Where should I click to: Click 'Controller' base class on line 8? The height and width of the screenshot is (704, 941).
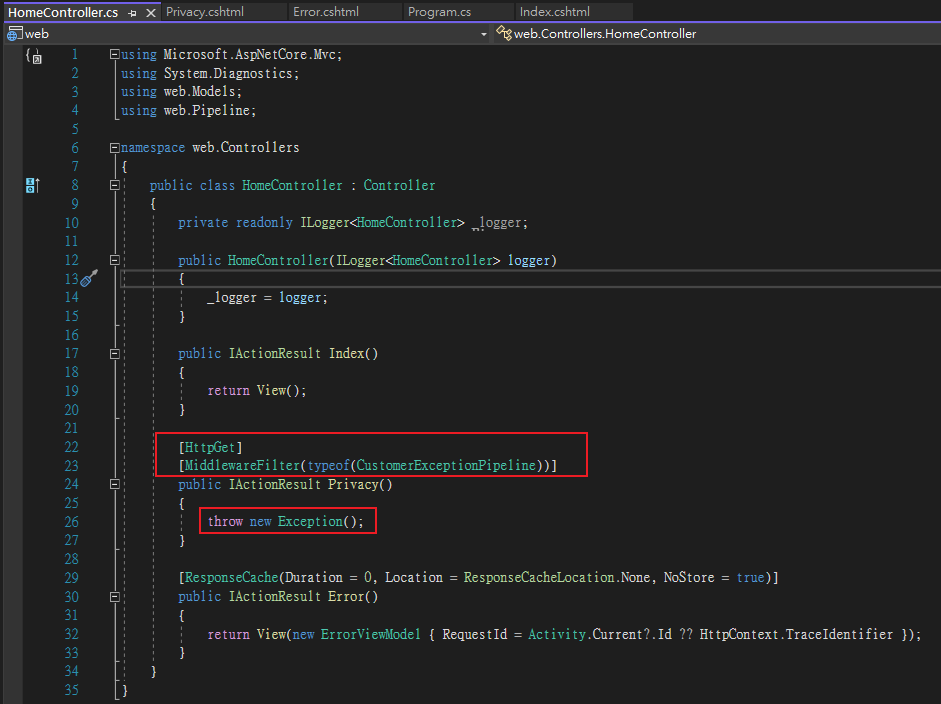point(399,185)
